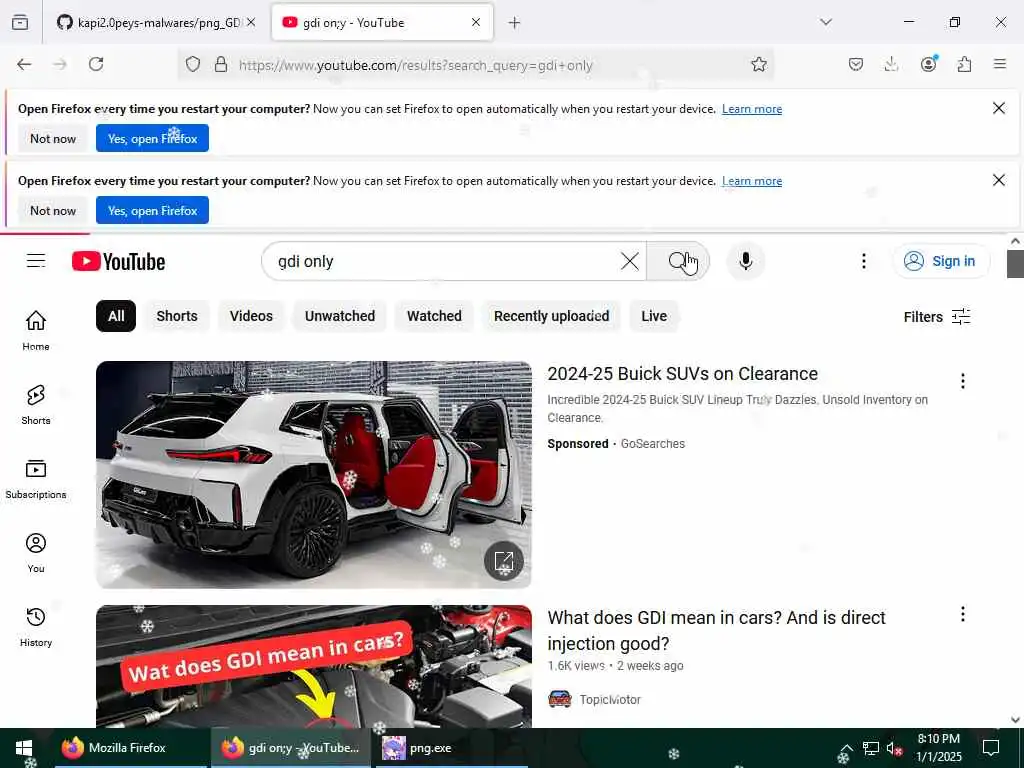
Task: Go to the YouTube home logo
Action: (x=118, y=261)
